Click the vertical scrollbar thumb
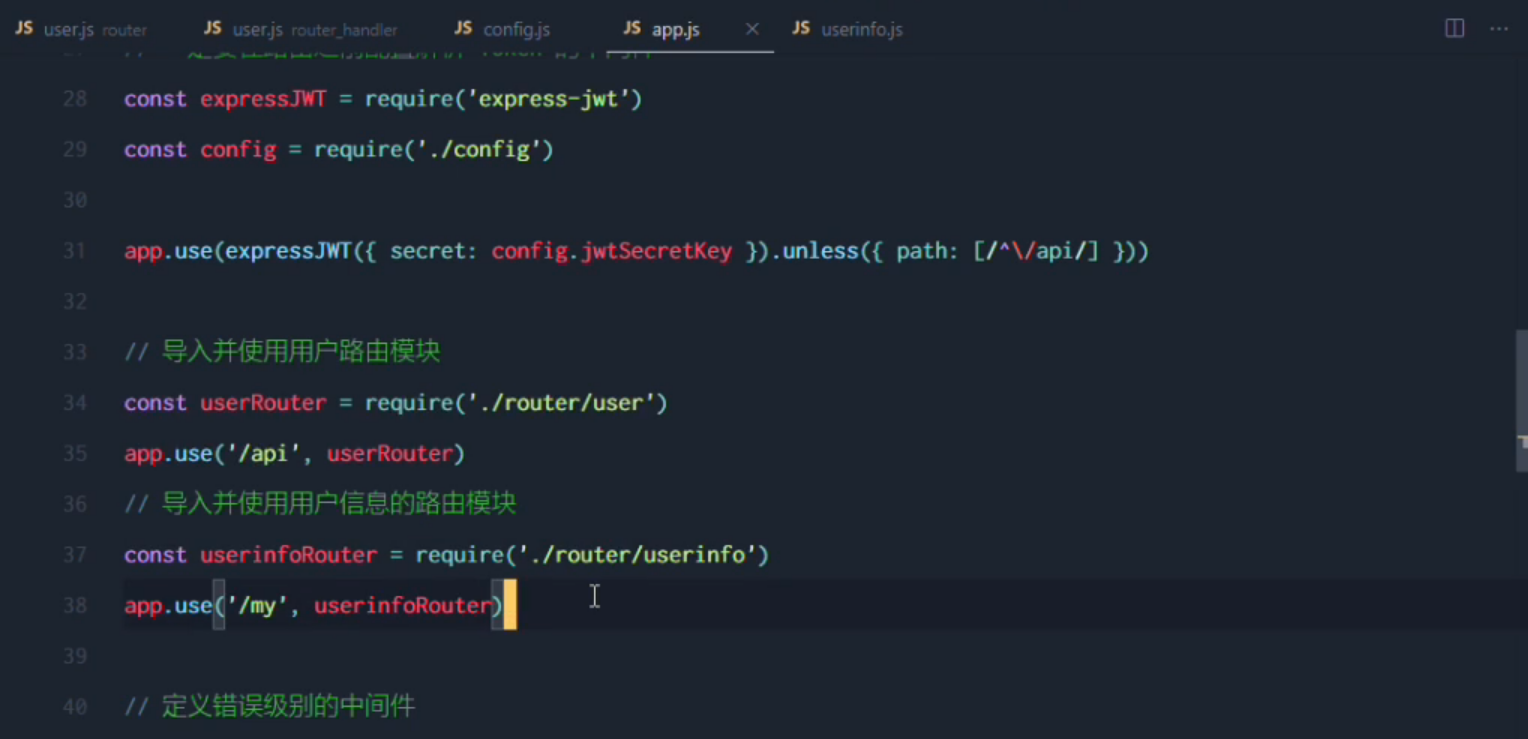This screenshot has width=1528, height=739. coord(1522,400)
